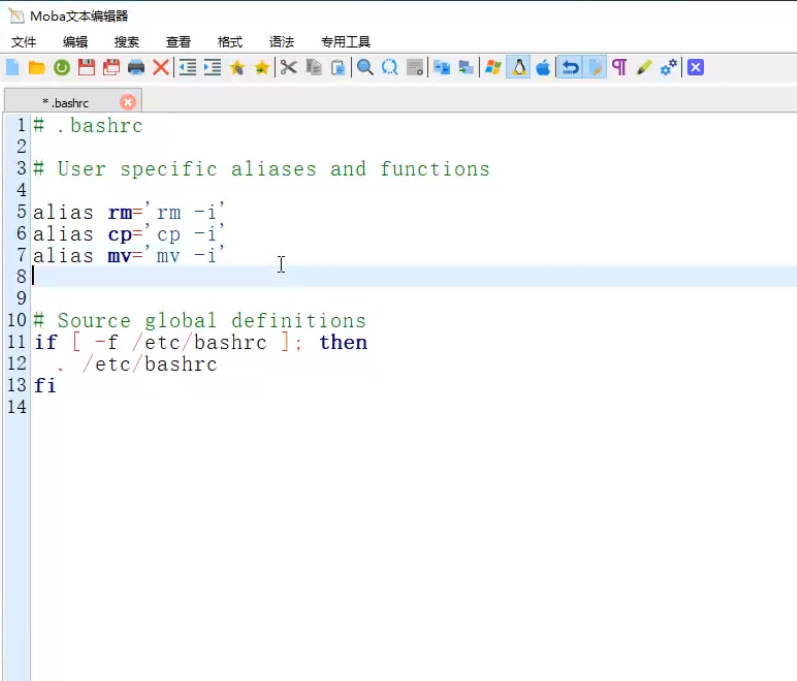This screenshot has height=681, width=797.
Task: Click the purple X exit icon in toolbar
Action: (x=695, y=68)
